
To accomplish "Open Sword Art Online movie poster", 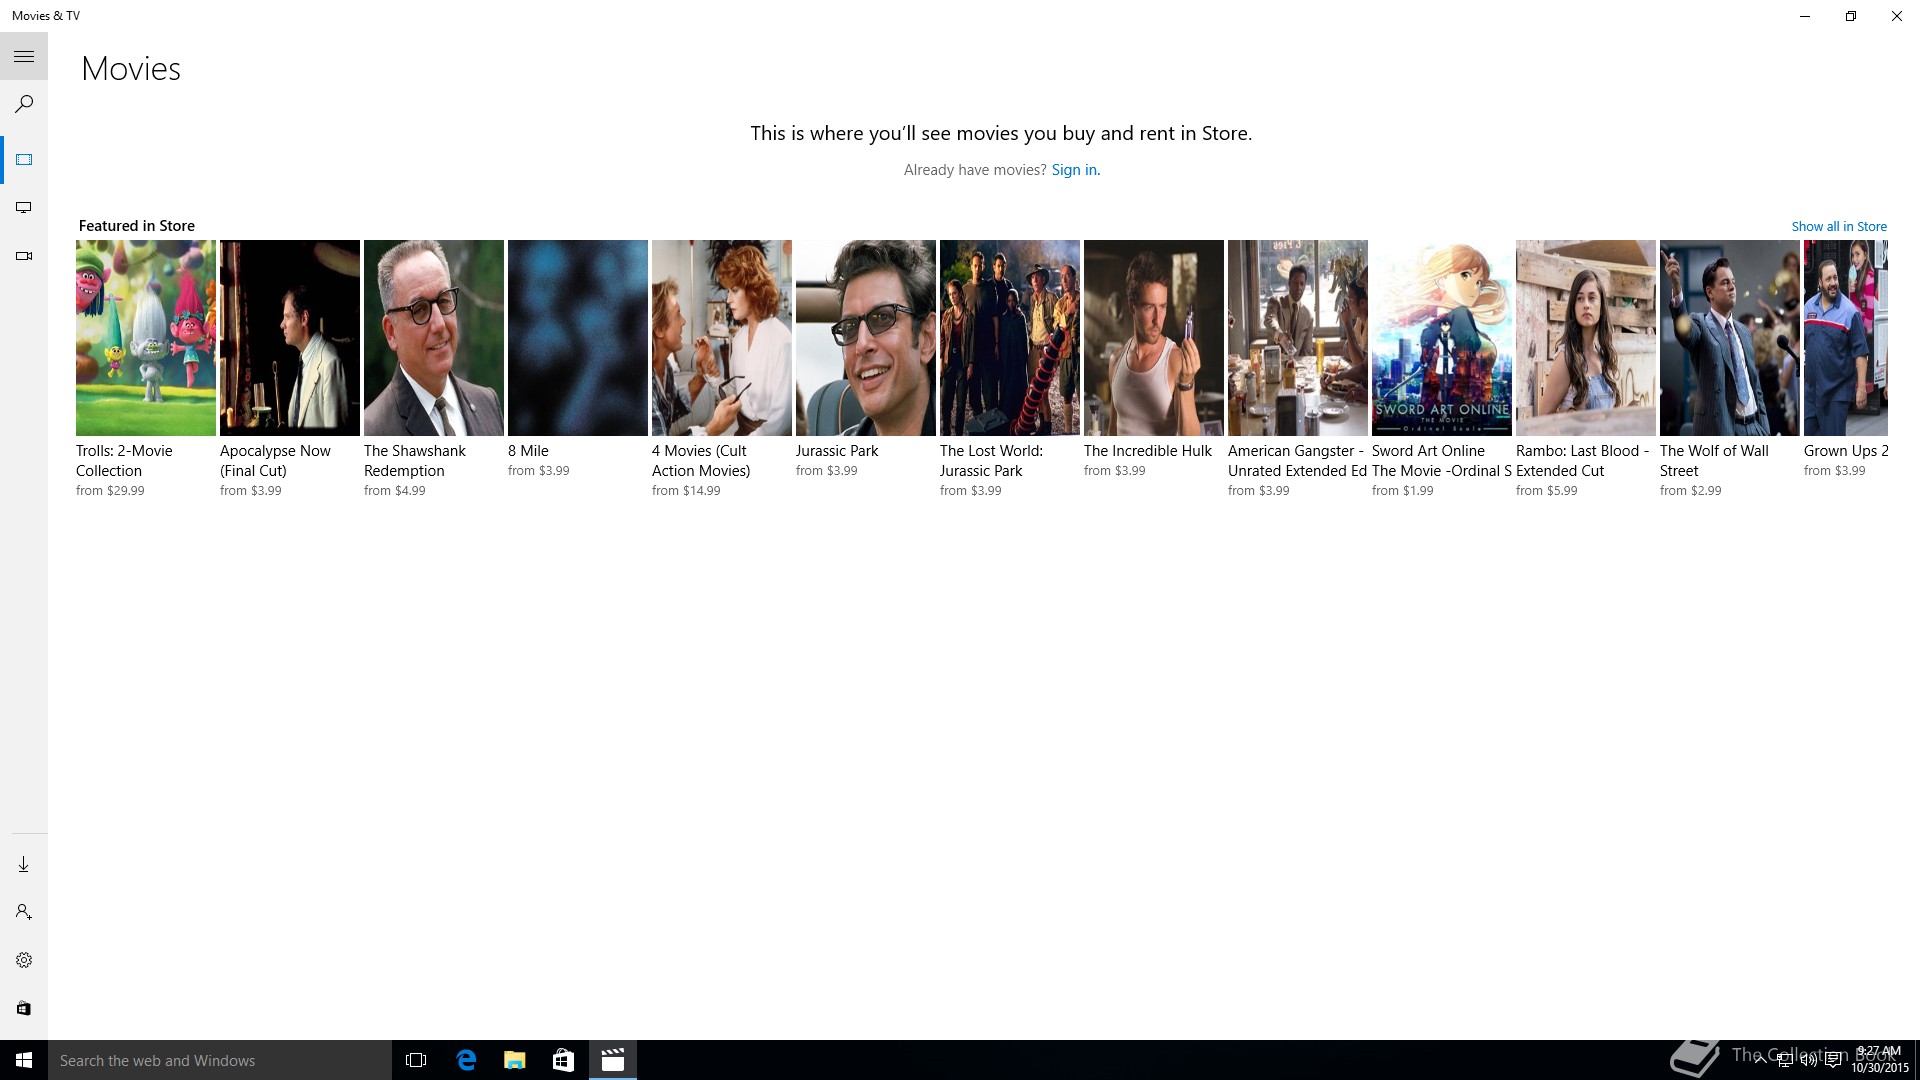I will click(1442, 338).
